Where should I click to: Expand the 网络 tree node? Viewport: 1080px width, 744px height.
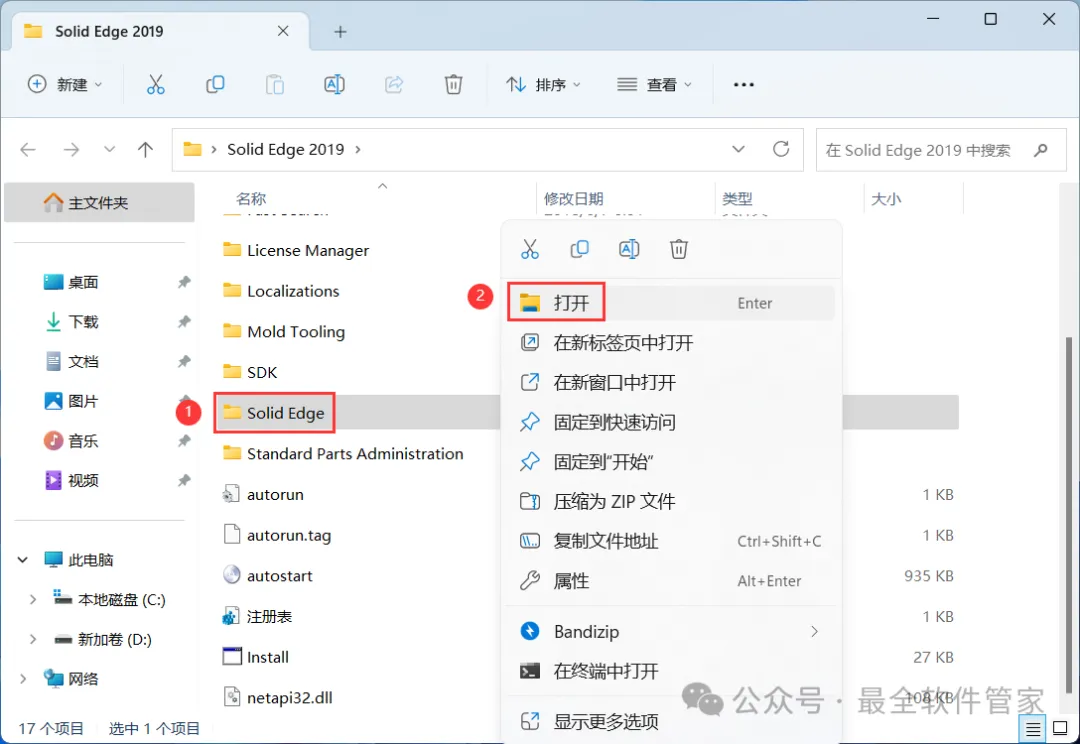point(23,679)
